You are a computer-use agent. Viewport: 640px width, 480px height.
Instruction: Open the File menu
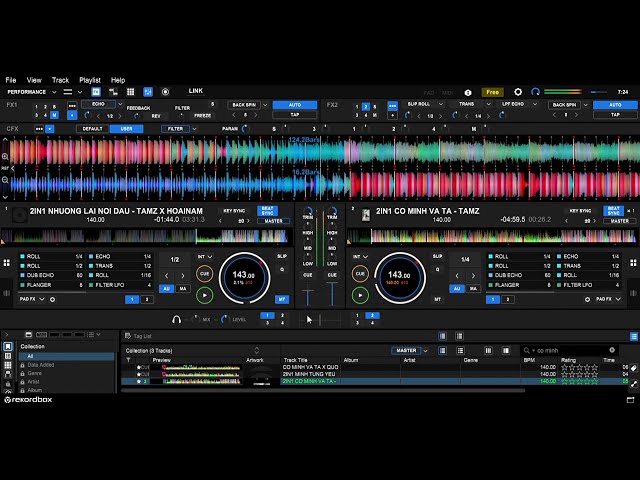[x=11, y=80]
